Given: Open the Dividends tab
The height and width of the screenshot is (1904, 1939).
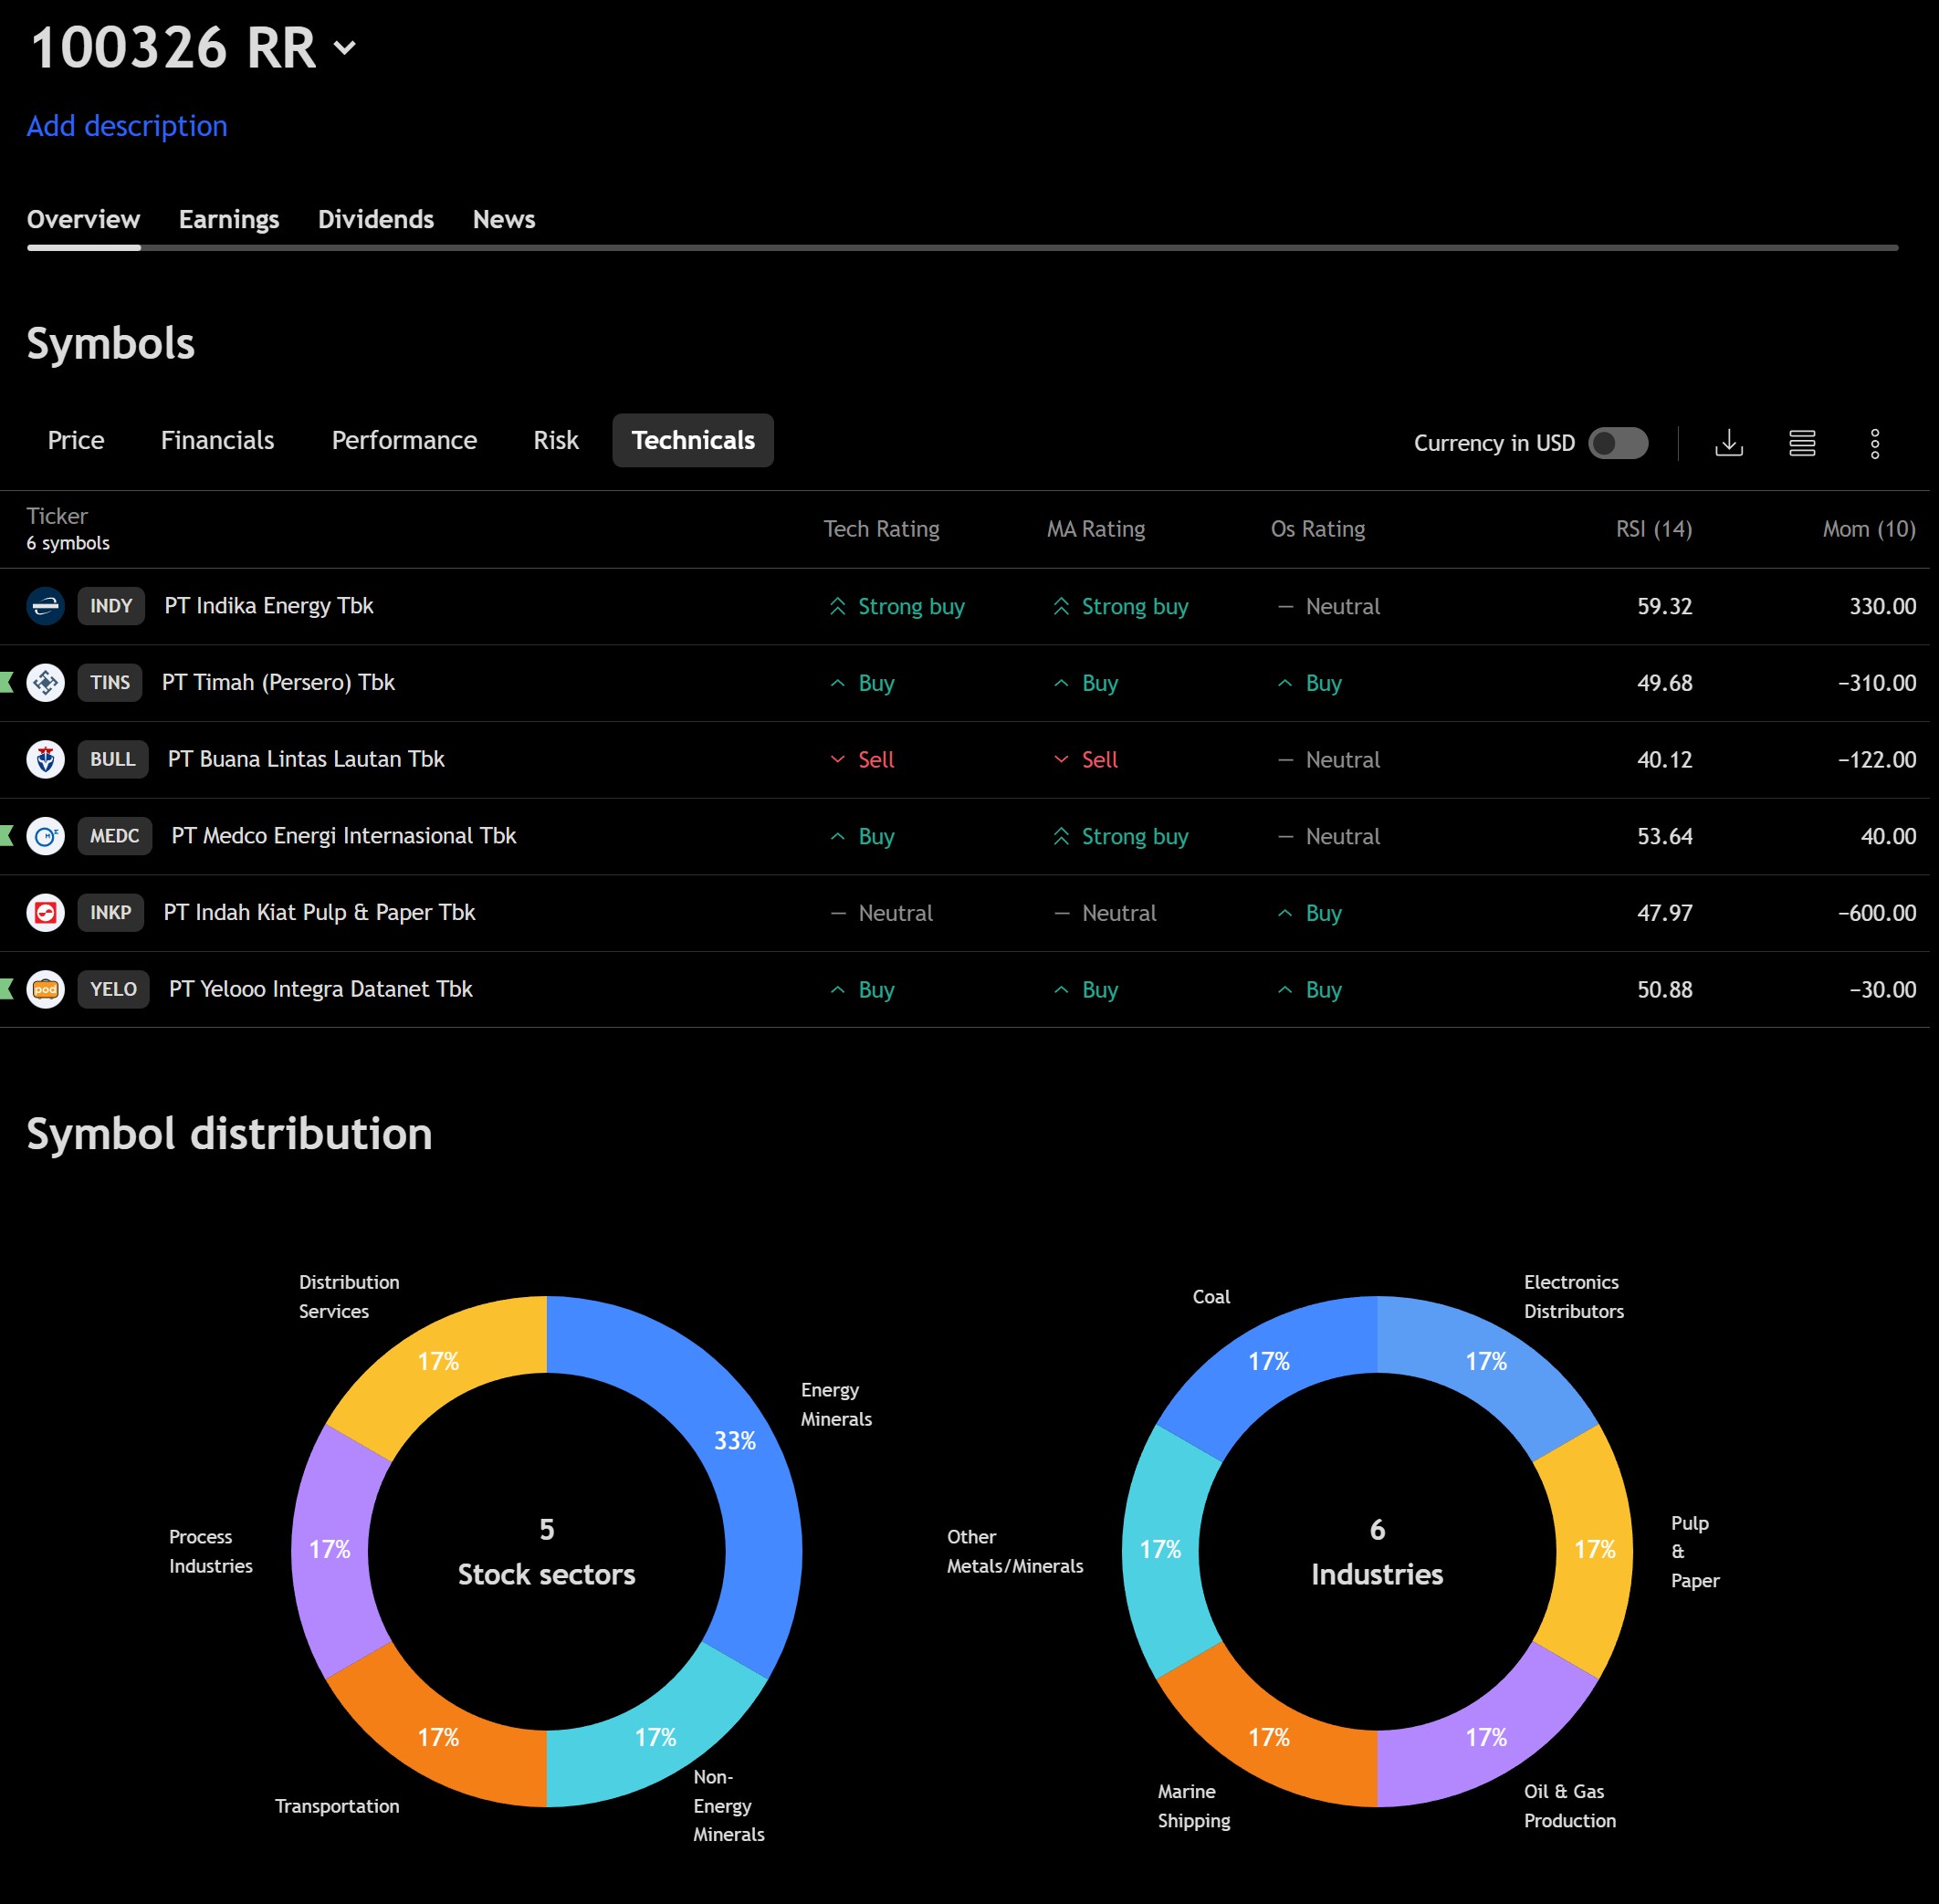Looking at the screenshot, I should tap(375, 220).
